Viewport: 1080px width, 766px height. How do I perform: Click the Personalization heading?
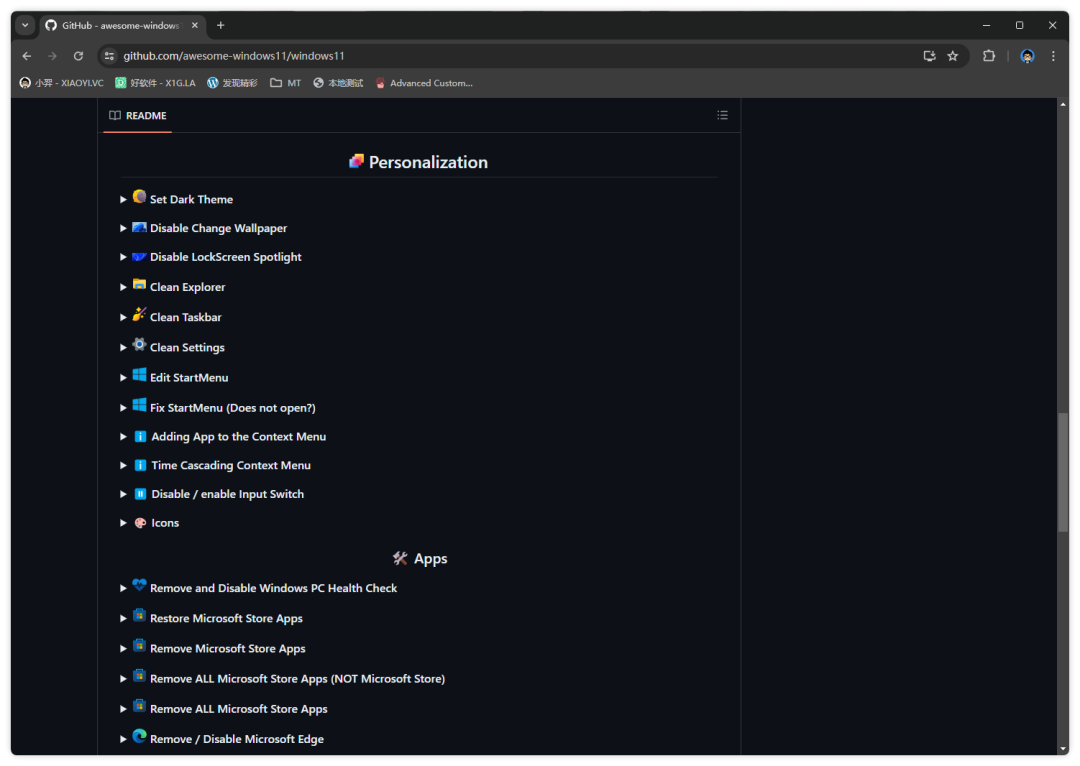[419, 162]
